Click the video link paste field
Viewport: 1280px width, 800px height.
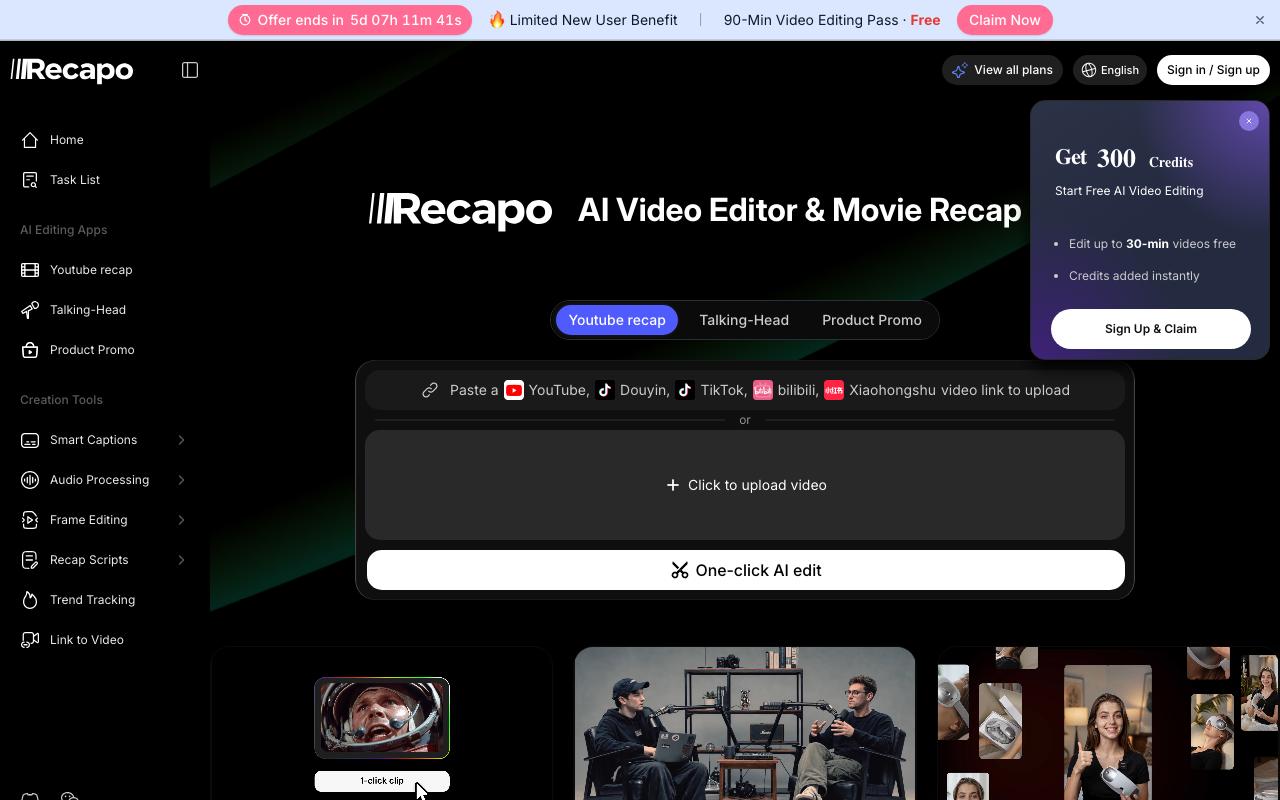[x=745, y=390]
